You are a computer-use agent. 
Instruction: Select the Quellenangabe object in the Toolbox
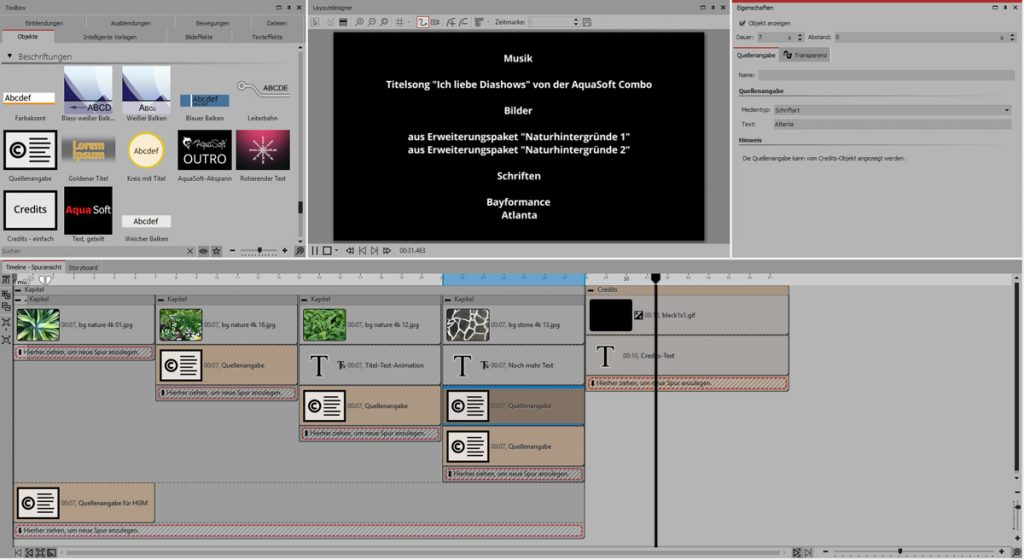tap(30, 150)
